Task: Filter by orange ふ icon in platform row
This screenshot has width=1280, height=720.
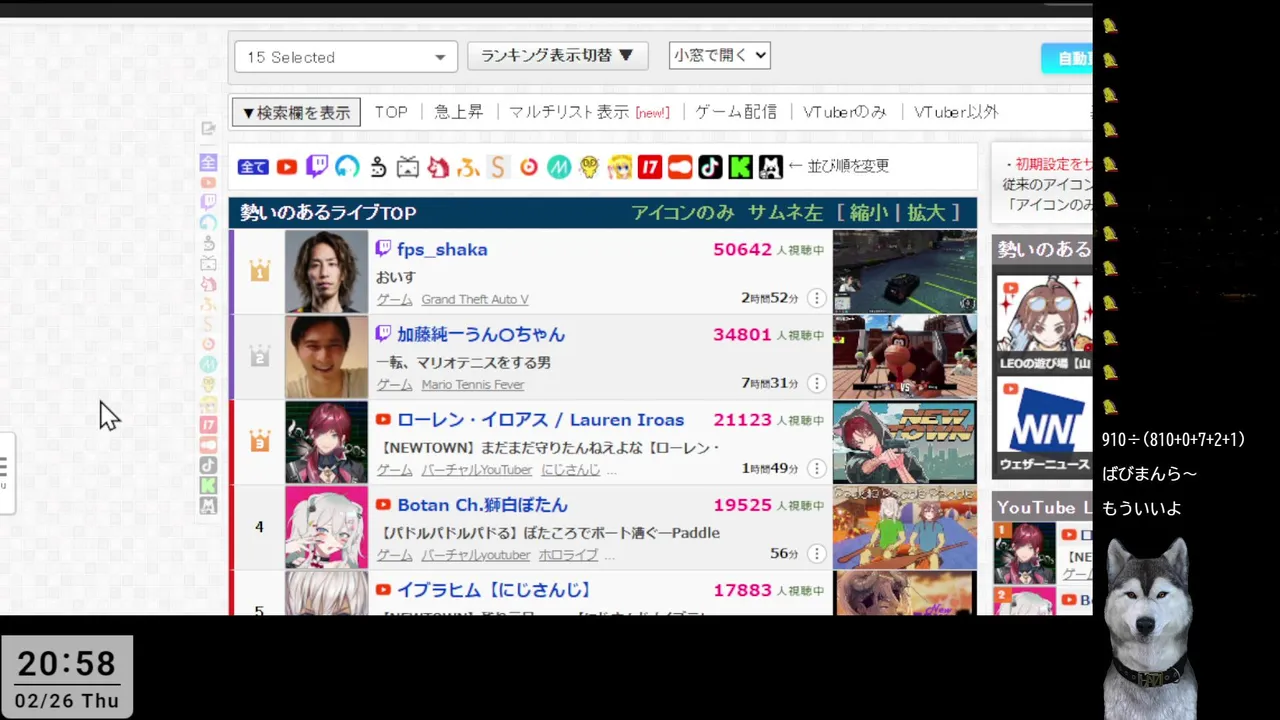Action: click(468, 167)
